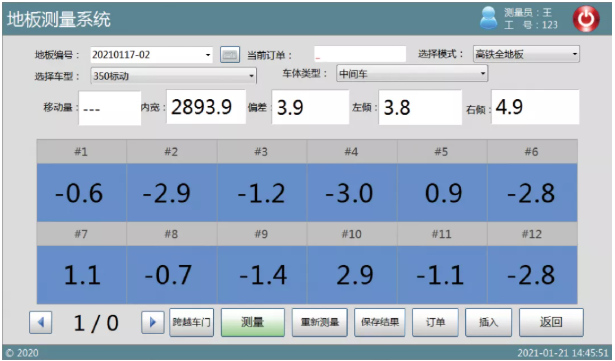Click the 保存结果 button

380,323
